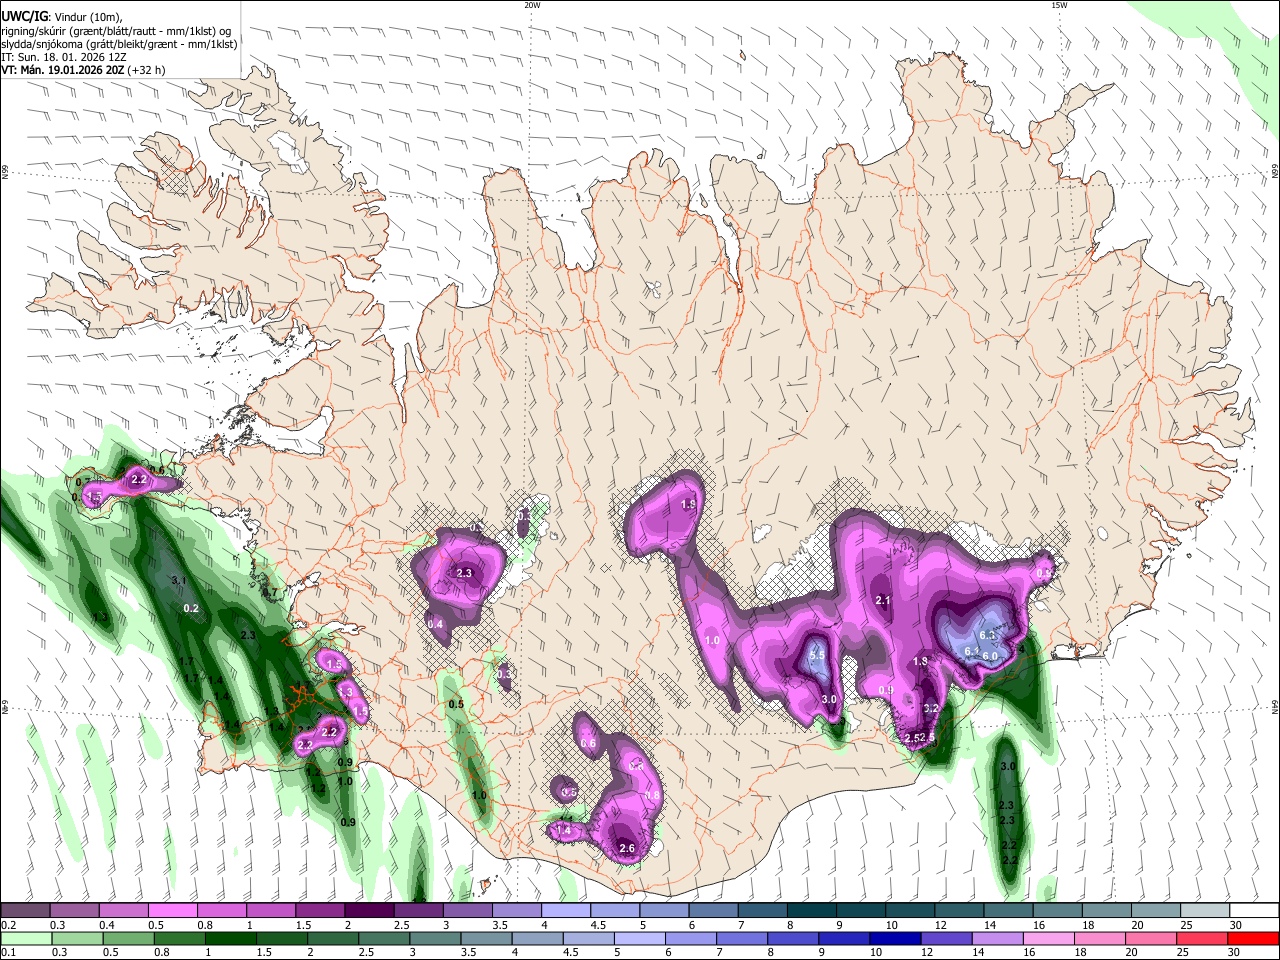
Task: Click the bright pink snow swatch between 0.5 and 0.8
Action: (x=172, y=910)
